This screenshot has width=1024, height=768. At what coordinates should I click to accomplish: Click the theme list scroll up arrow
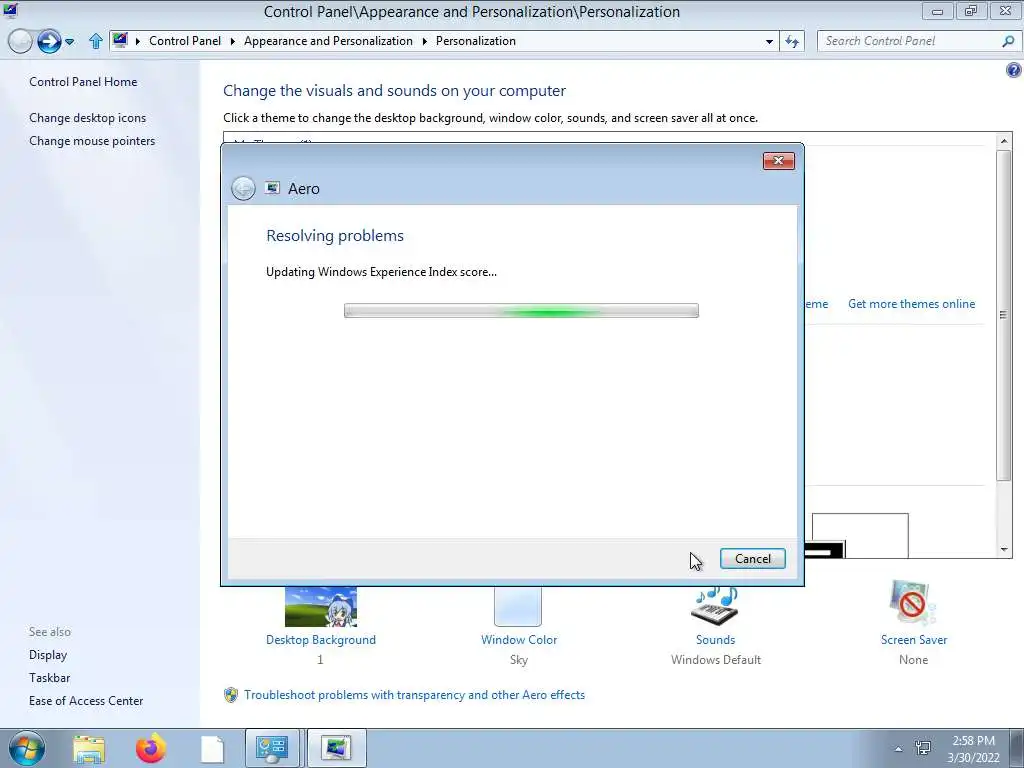coord(1004,140)
